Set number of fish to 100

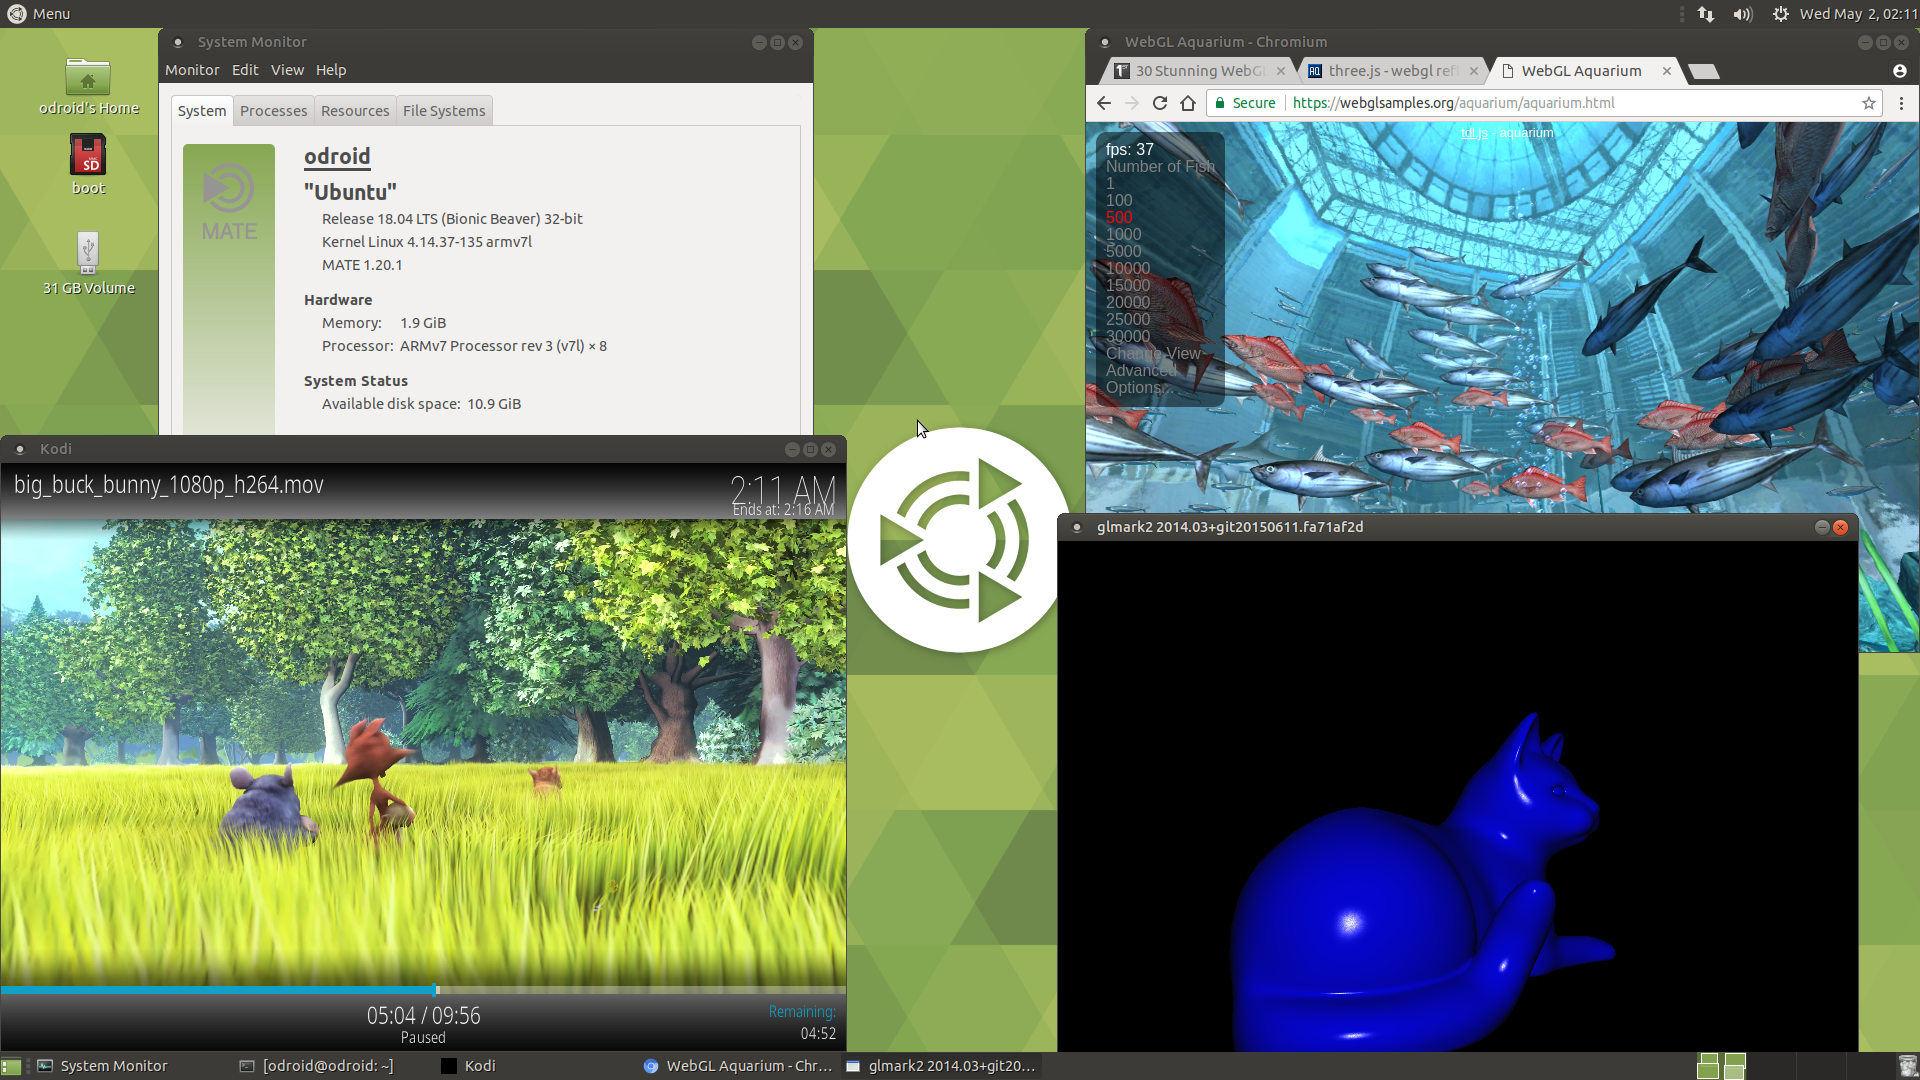[1119, 201]
